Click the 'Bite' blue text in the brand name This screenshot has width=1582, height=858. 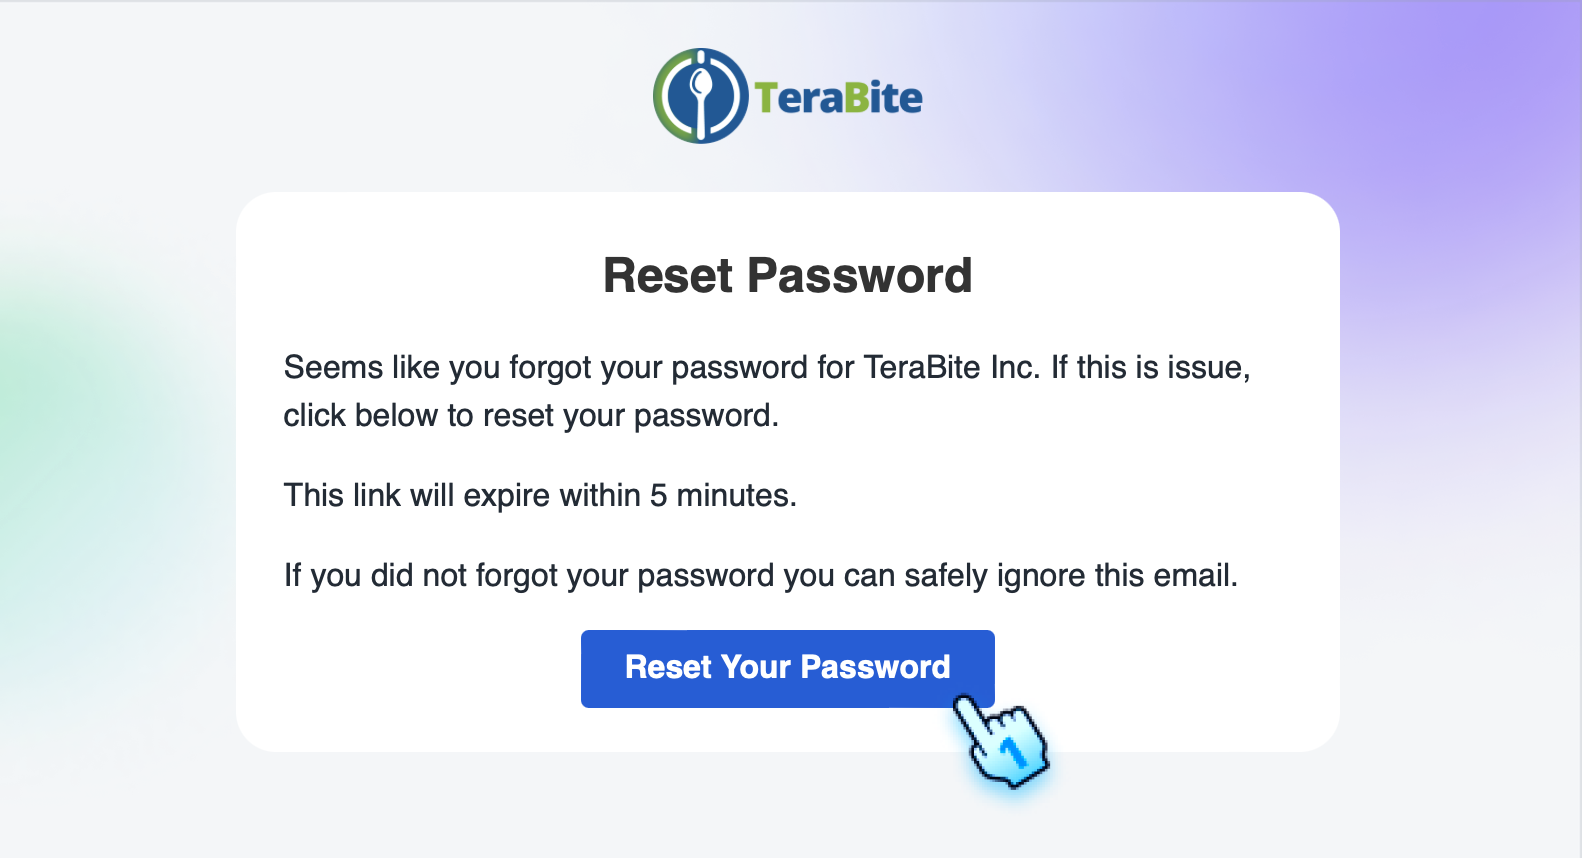coord(885,97)
